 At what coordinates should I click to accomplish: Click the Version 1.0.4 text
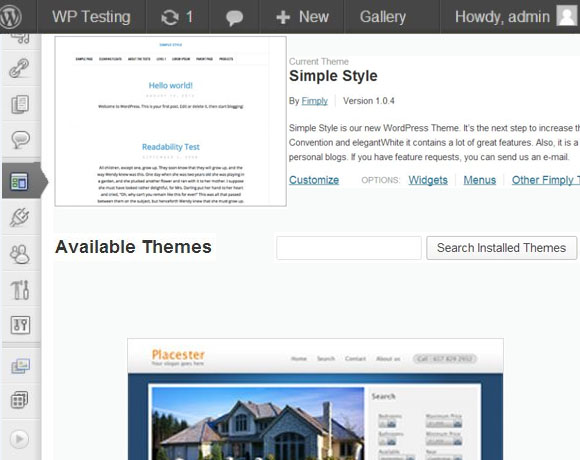coord(369,101)
